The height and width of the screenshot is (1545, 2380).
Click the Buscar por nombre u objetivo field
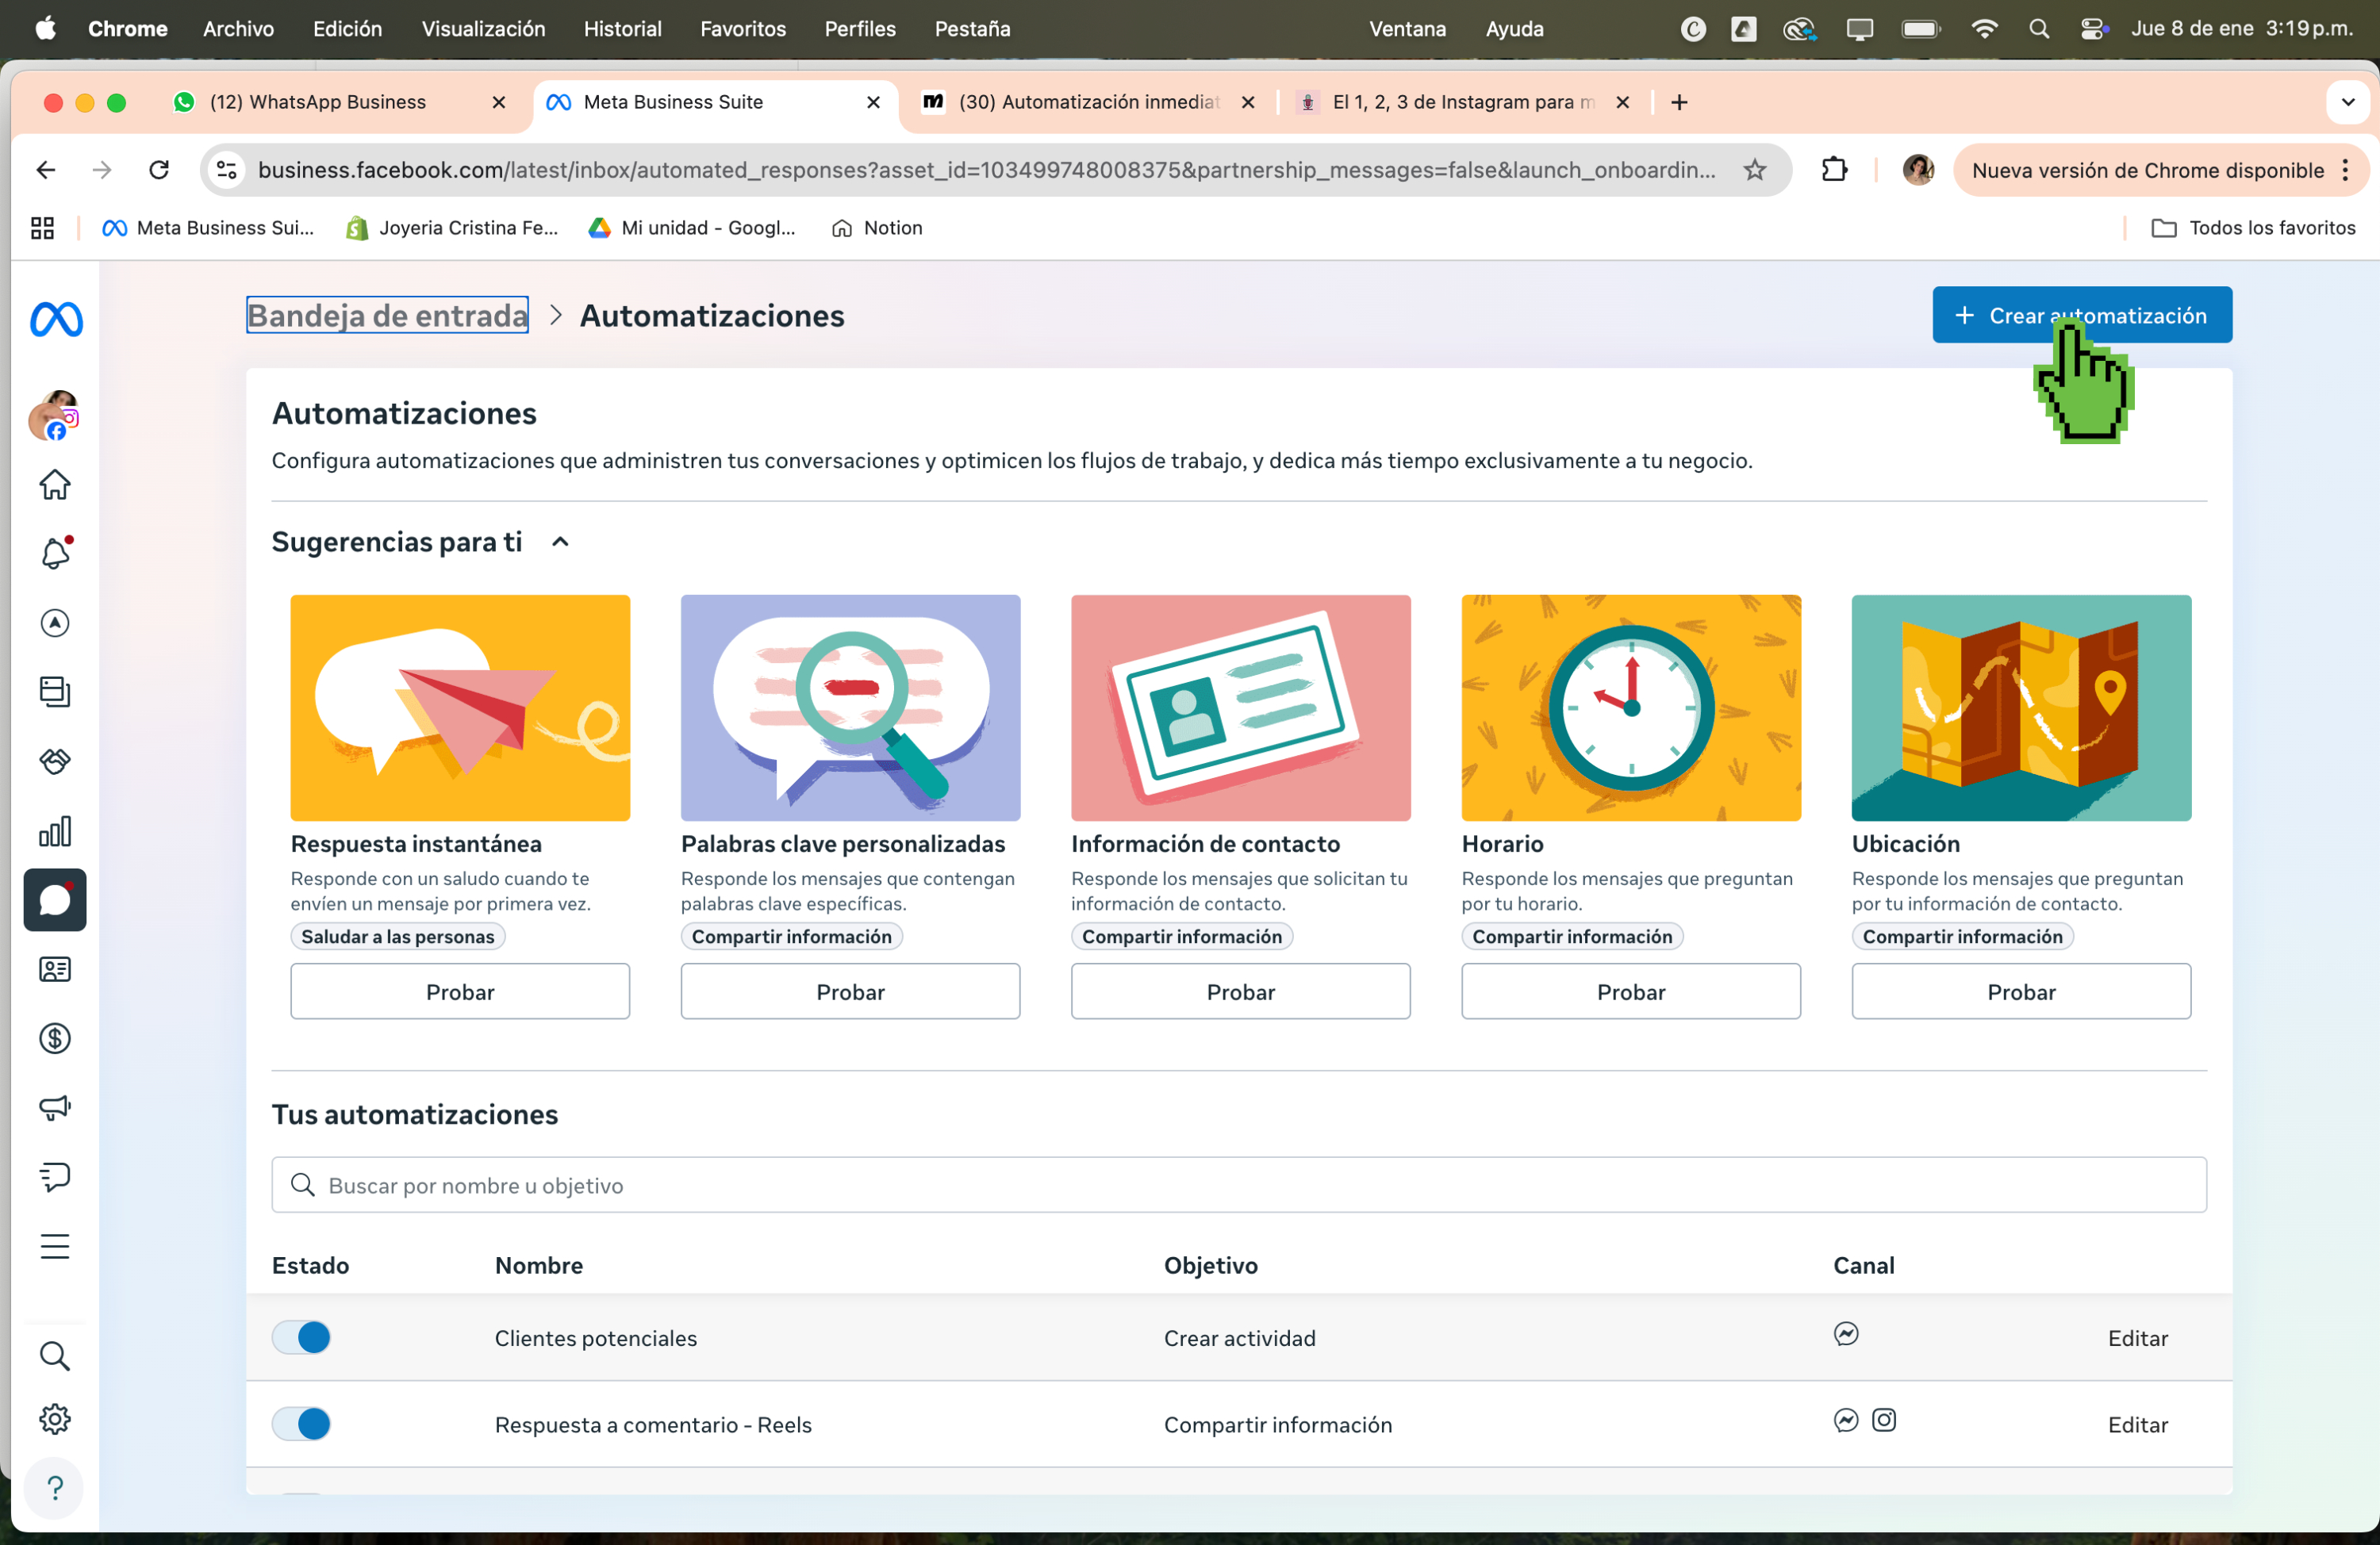click(x=1239, y=1185)
